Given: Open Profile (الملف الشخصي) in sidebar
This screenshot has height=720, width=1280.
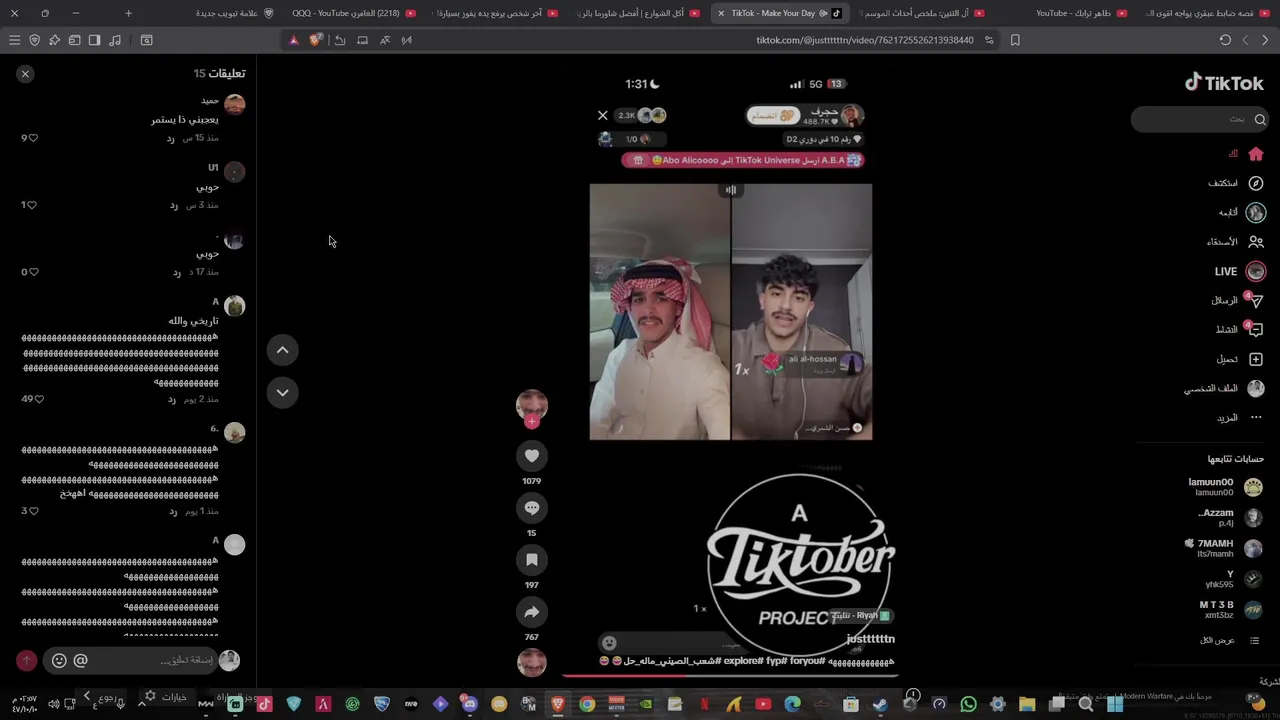Looking at the screenshot, I should click(1224, 388).
